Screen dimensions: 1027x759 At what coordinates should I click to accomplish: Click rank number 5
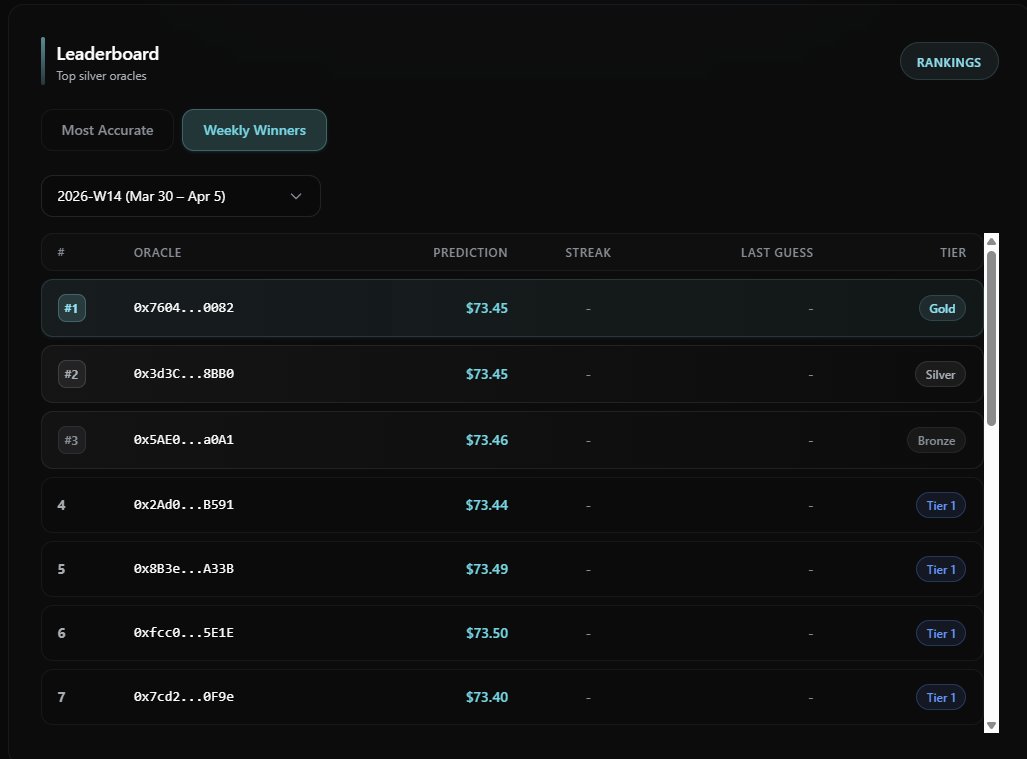[62, 569]
